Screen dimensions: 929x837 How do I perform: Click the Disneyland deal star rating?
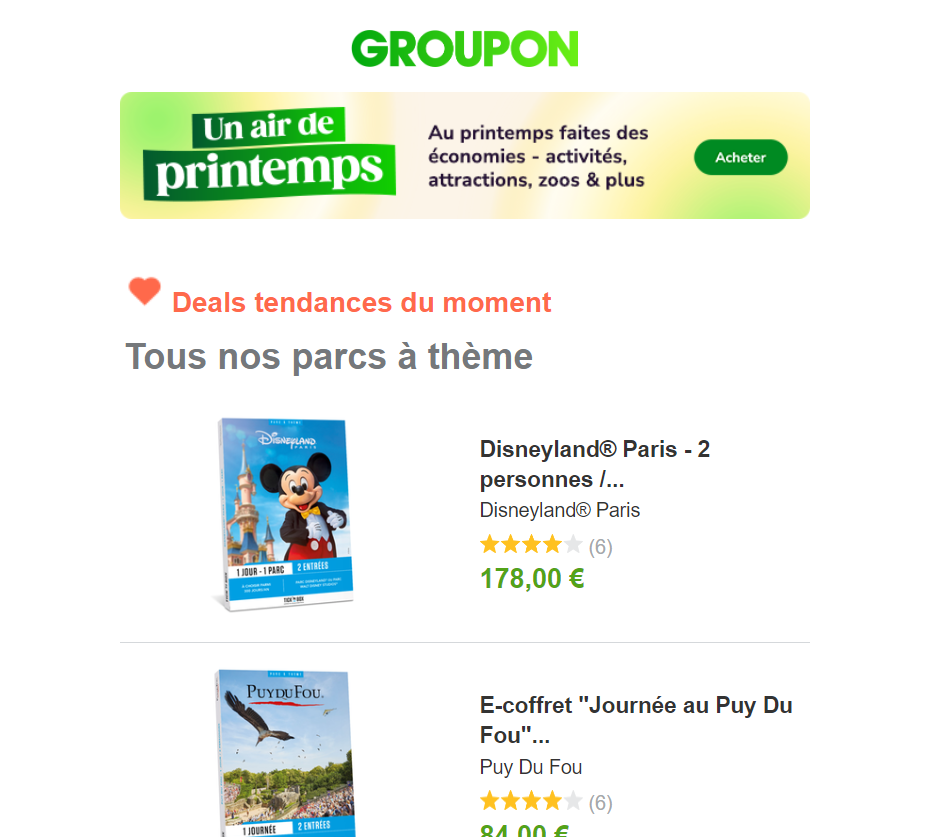531,544
